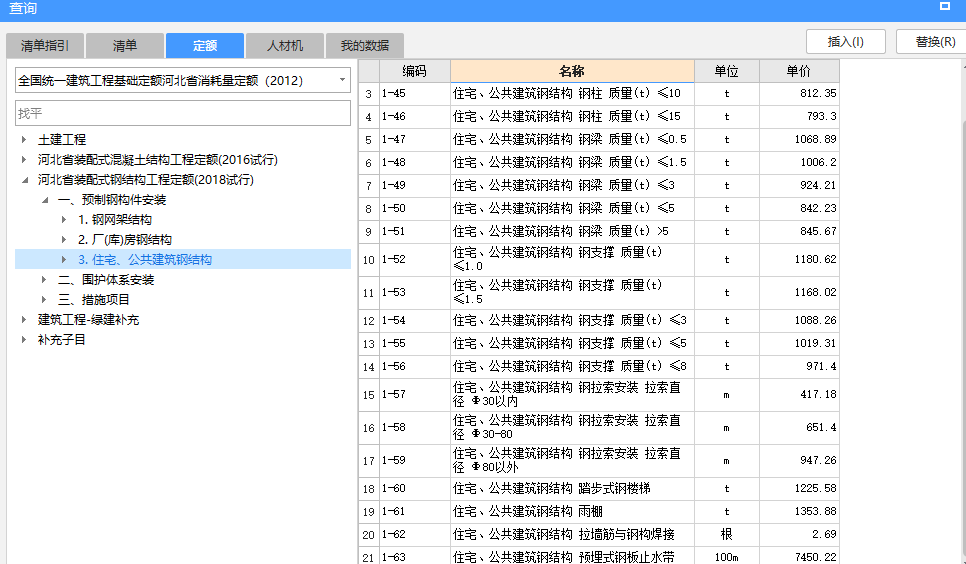Screen dimensions: 966x564
Task: Maximize the 查询 dialog window
Action: [944, 6]
